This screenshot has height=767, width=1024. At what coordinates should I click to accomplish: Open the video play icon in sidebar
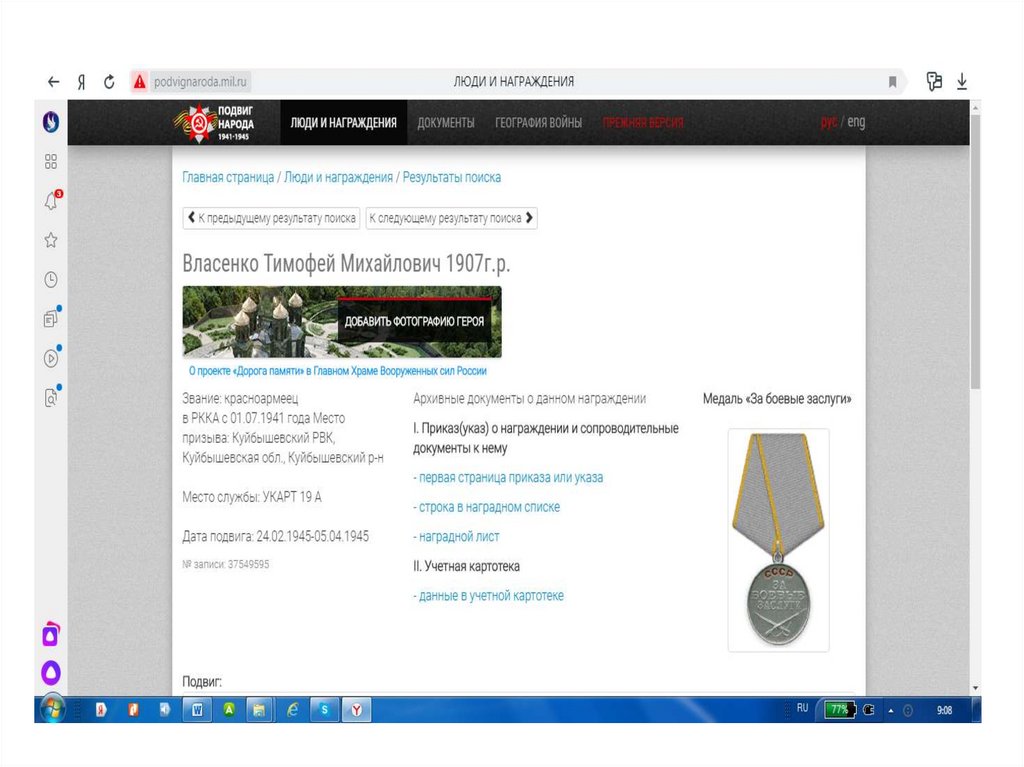click(x=51, y=358)
